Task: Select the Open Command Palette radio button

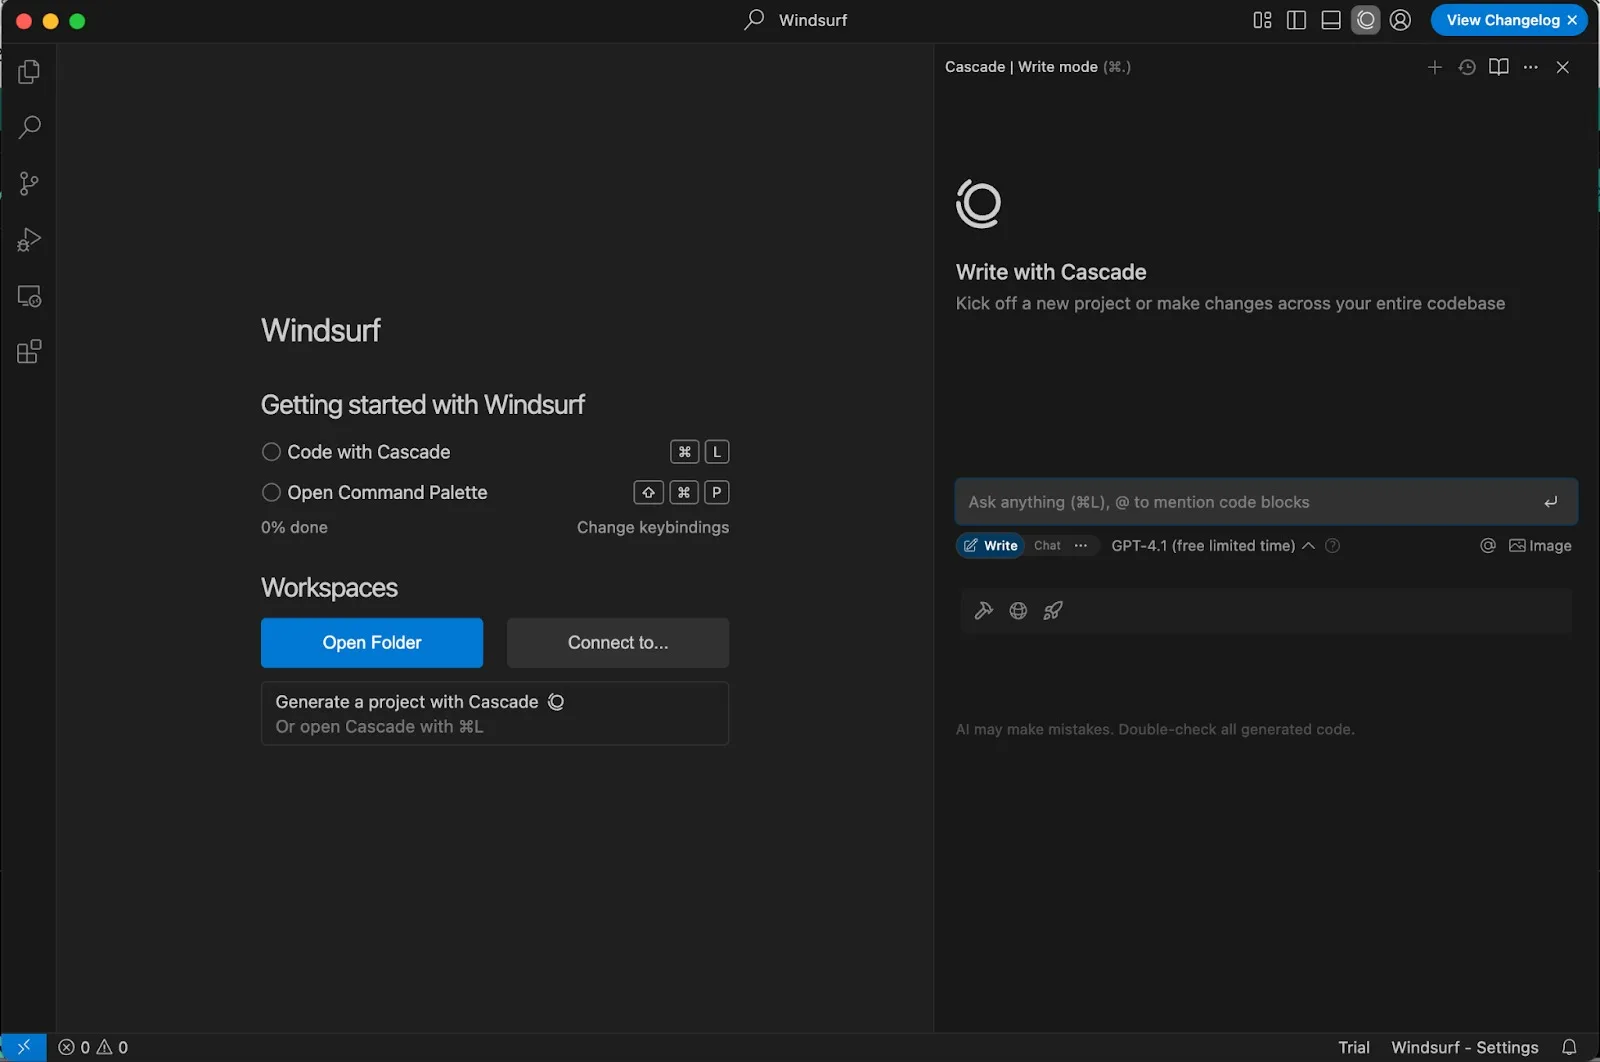Action: click(271, 492)
